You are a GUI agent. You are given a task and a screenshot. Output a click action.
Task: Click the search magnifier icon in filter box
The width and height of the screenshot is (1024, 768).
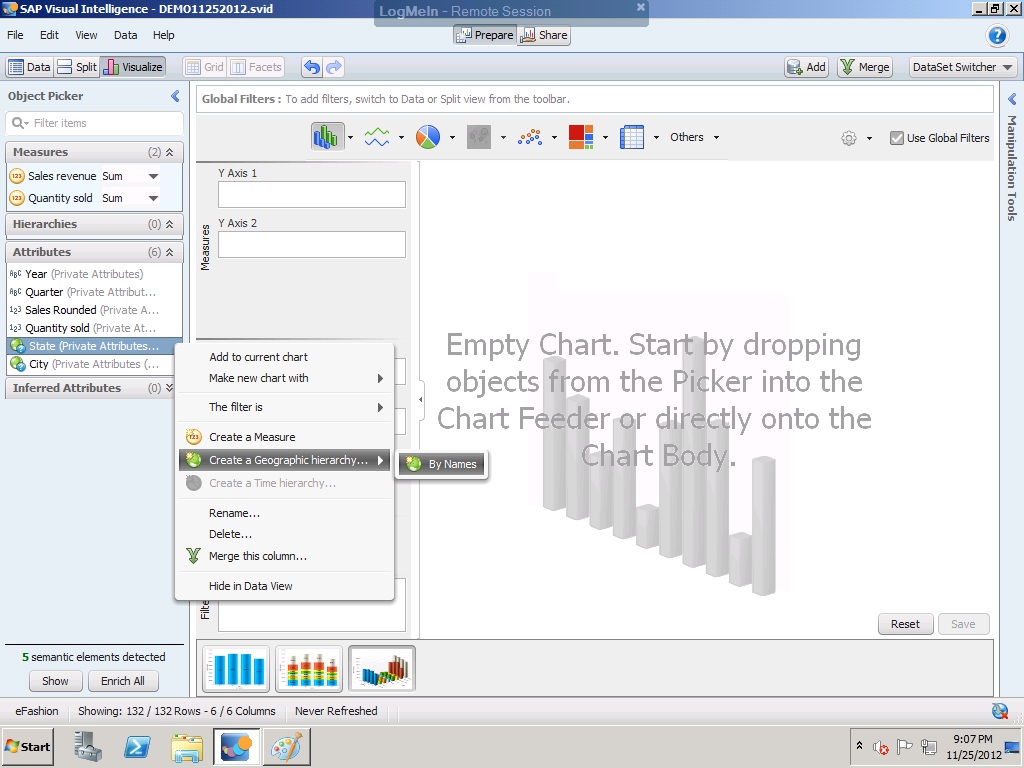(x=20, y=123)
